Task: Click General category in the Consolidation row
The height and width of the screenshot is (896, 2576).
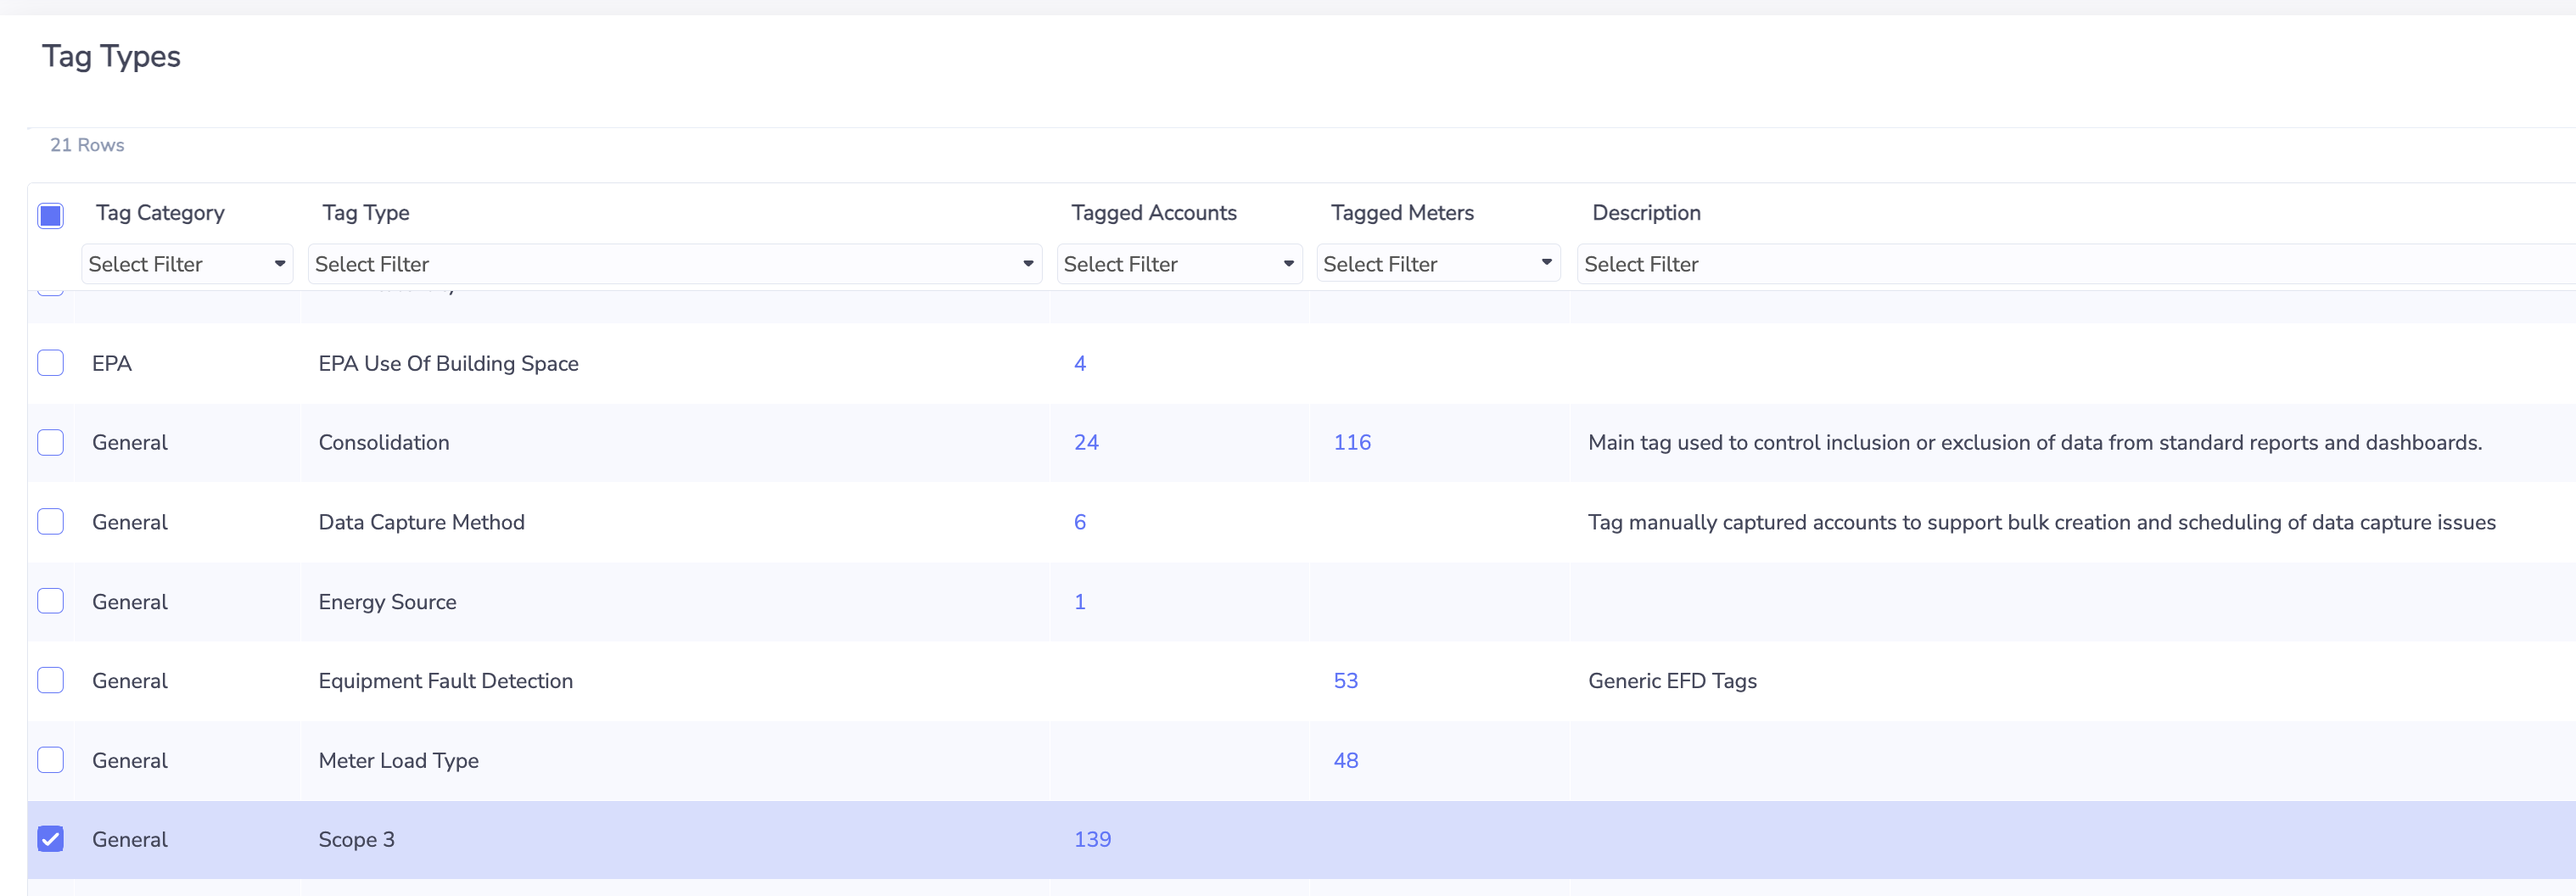Action: 130,442
